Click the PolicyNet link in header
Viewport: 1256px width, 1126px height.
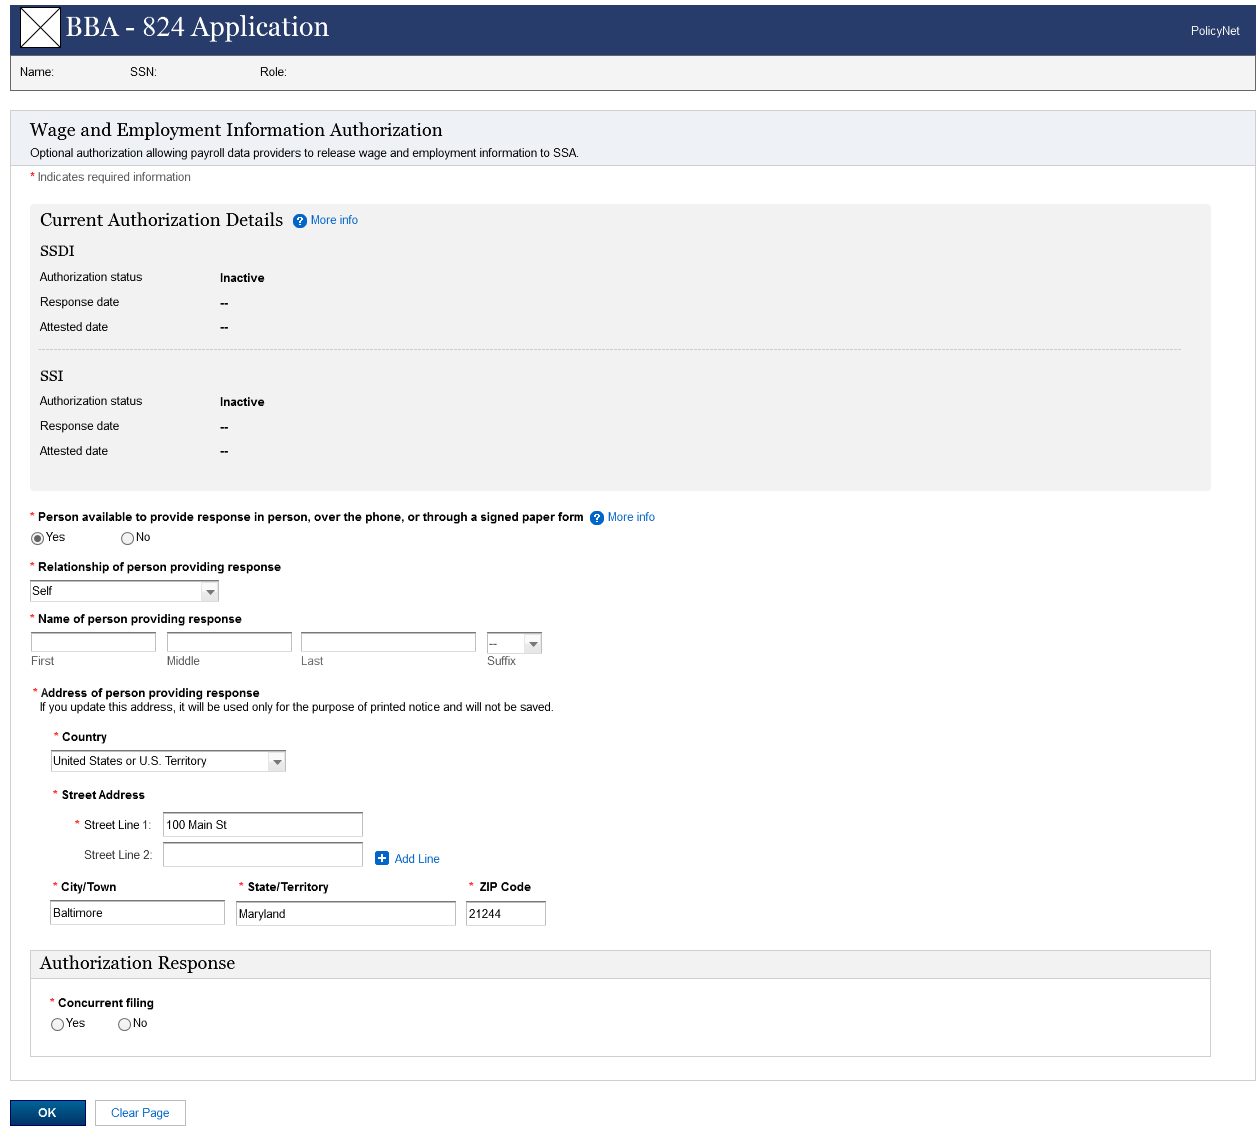[x=1214, y=31]
